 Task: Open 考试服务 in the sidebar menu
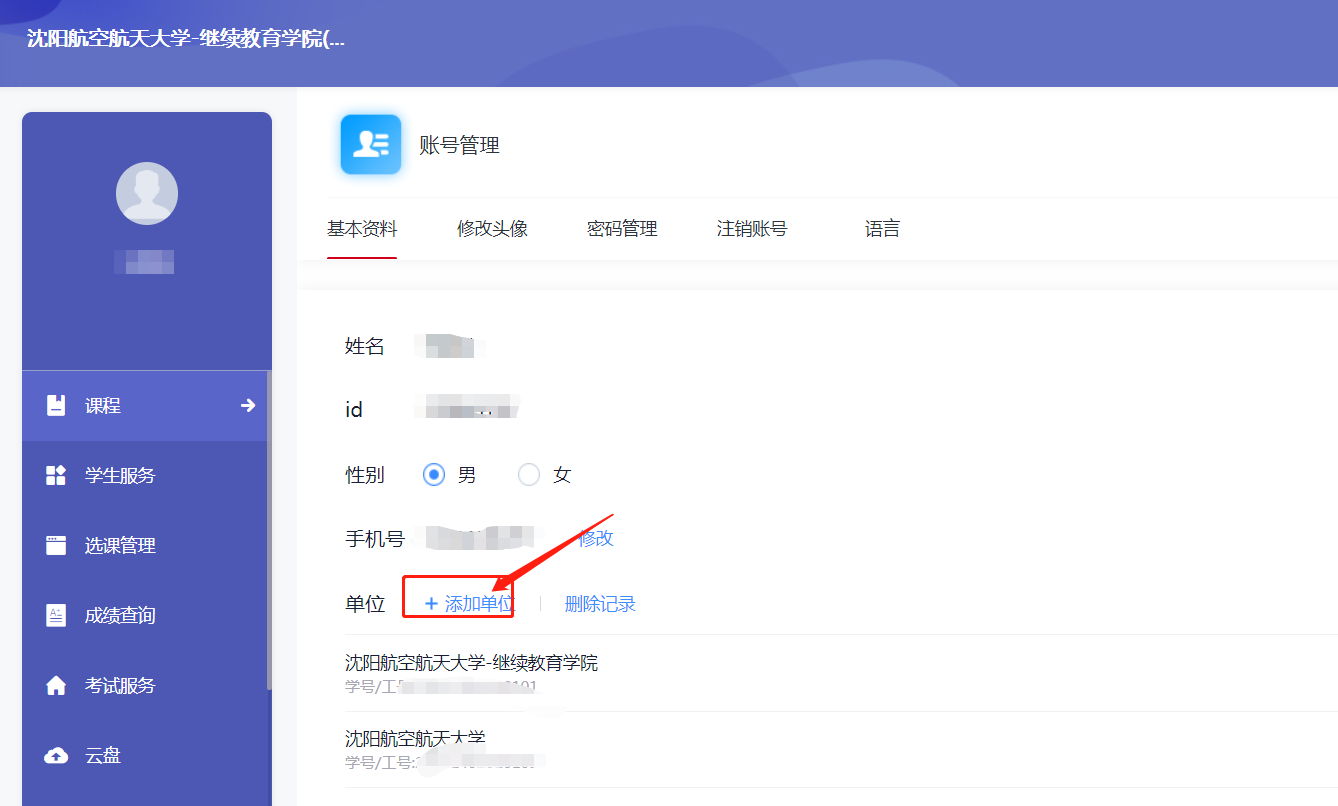[145, 685]
